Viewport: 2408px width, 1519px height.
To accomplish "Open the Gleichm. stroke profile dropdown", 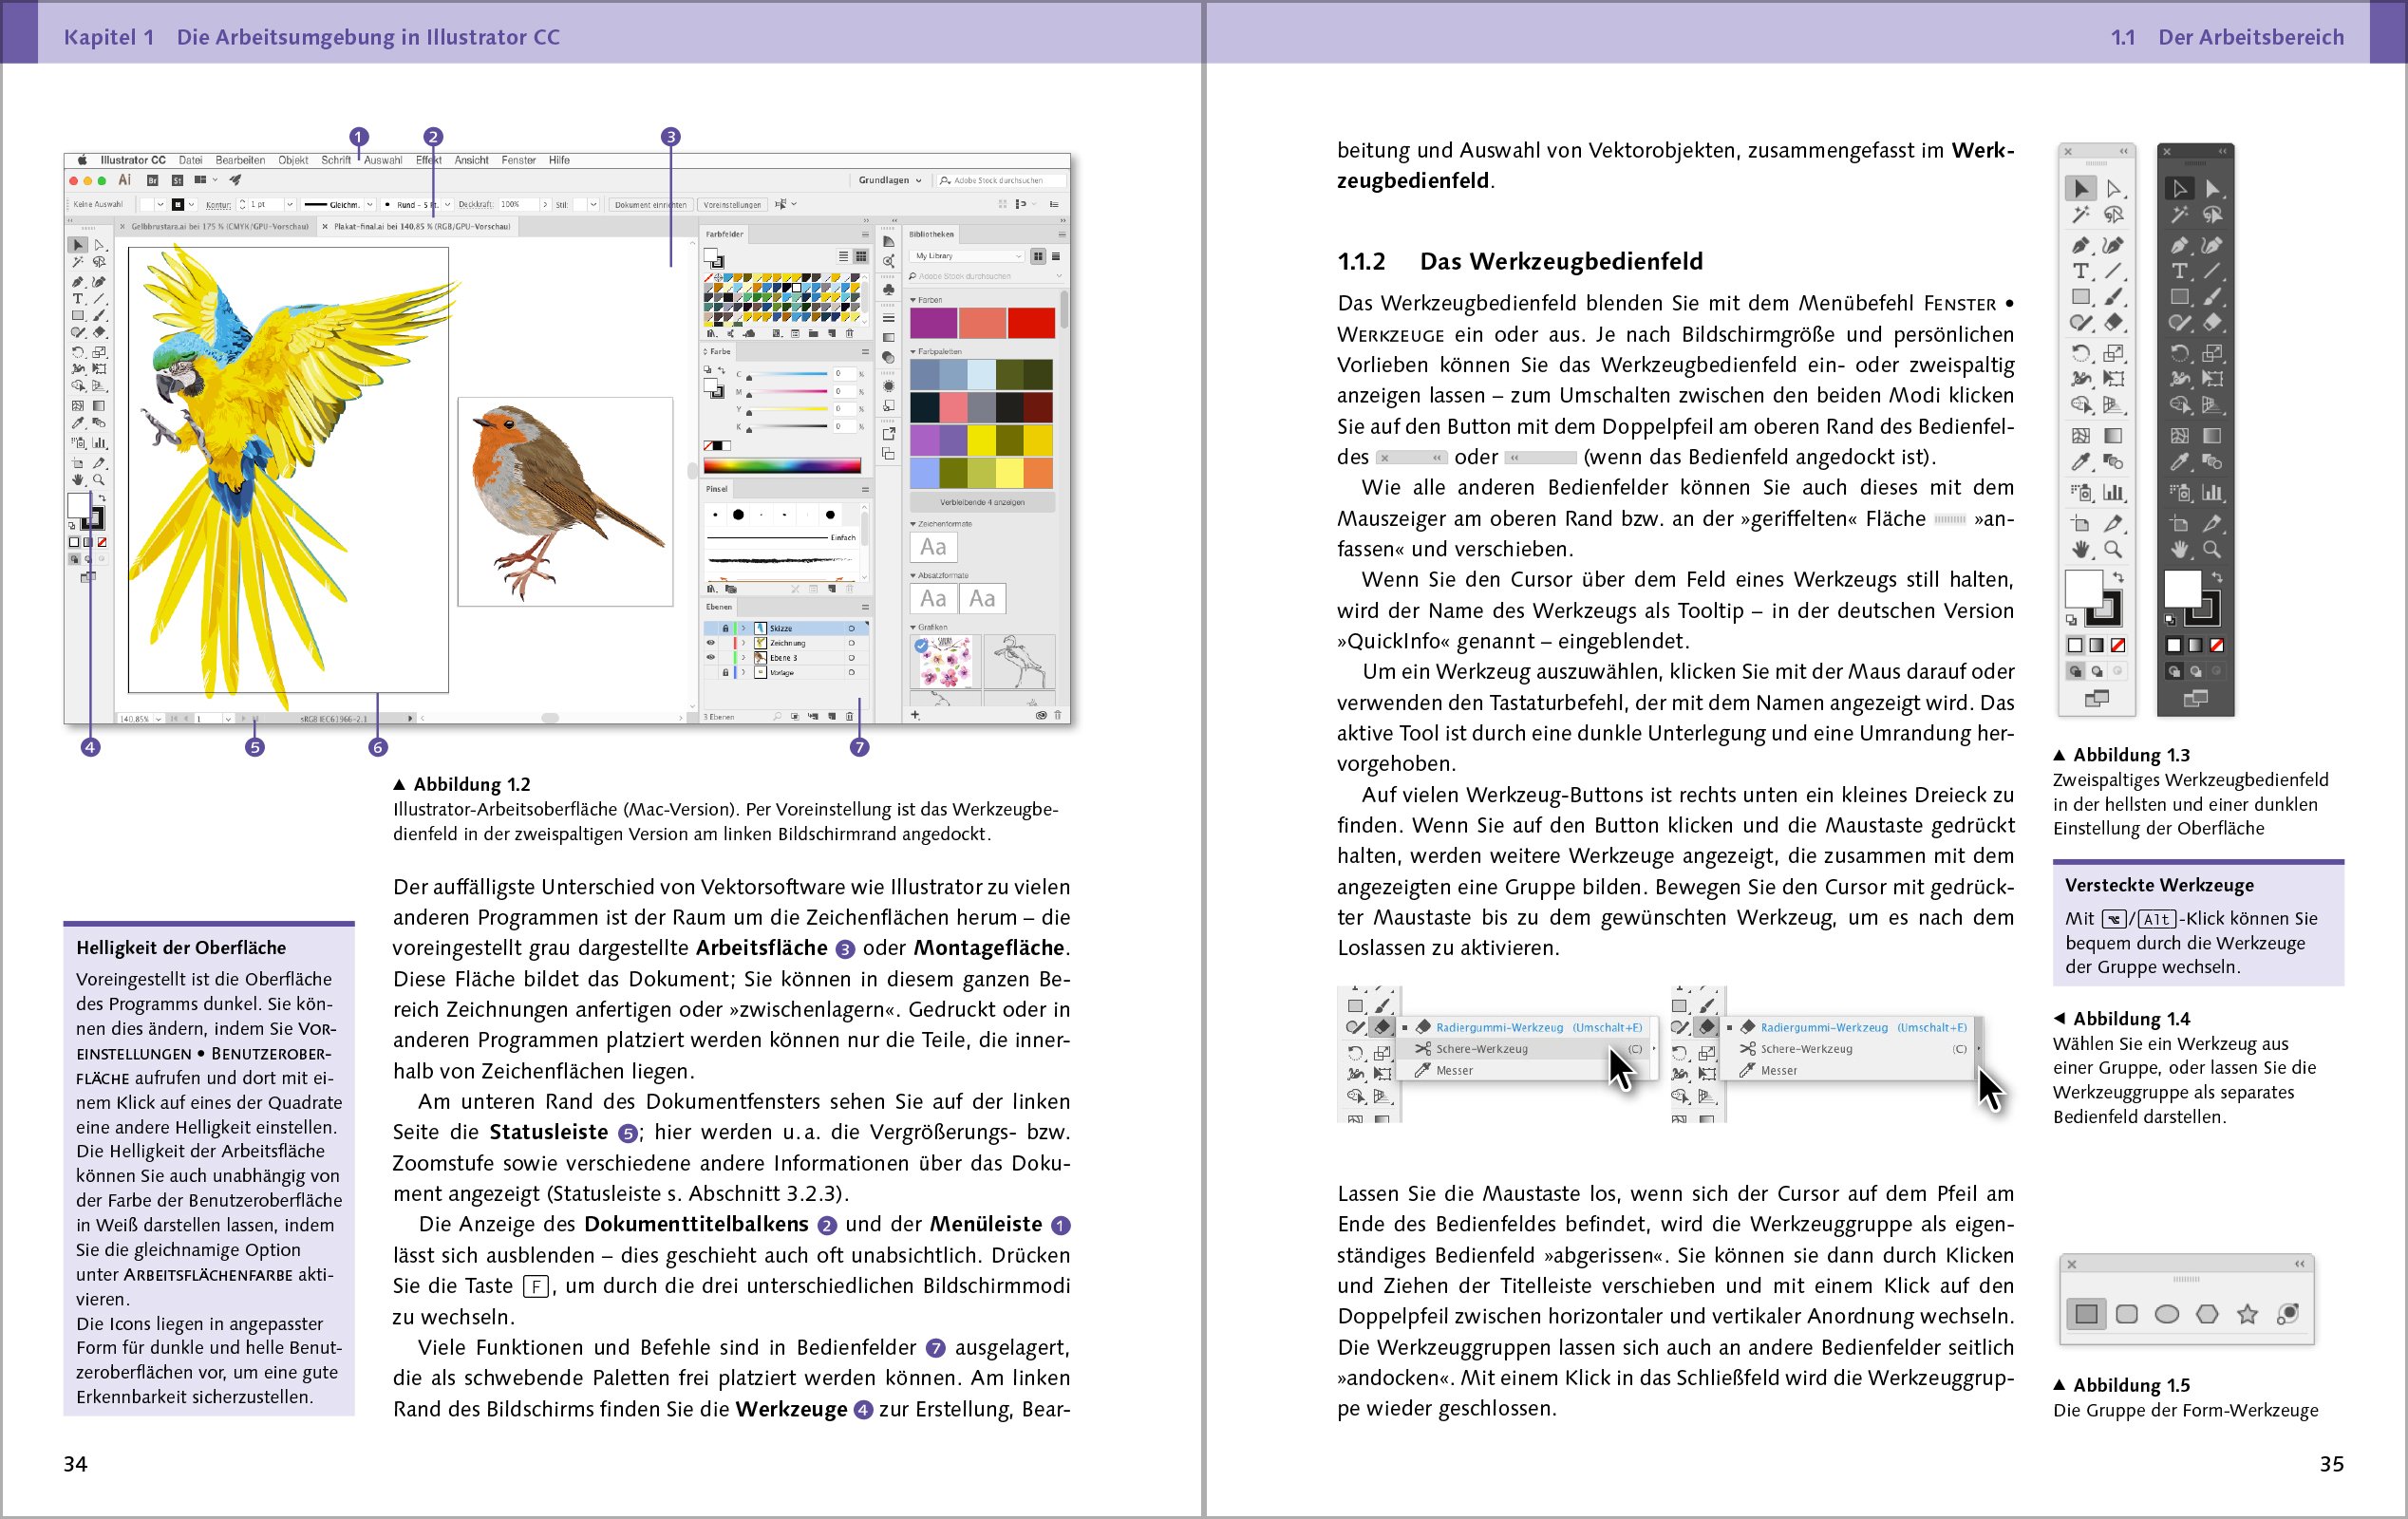I will pos(369,205).
